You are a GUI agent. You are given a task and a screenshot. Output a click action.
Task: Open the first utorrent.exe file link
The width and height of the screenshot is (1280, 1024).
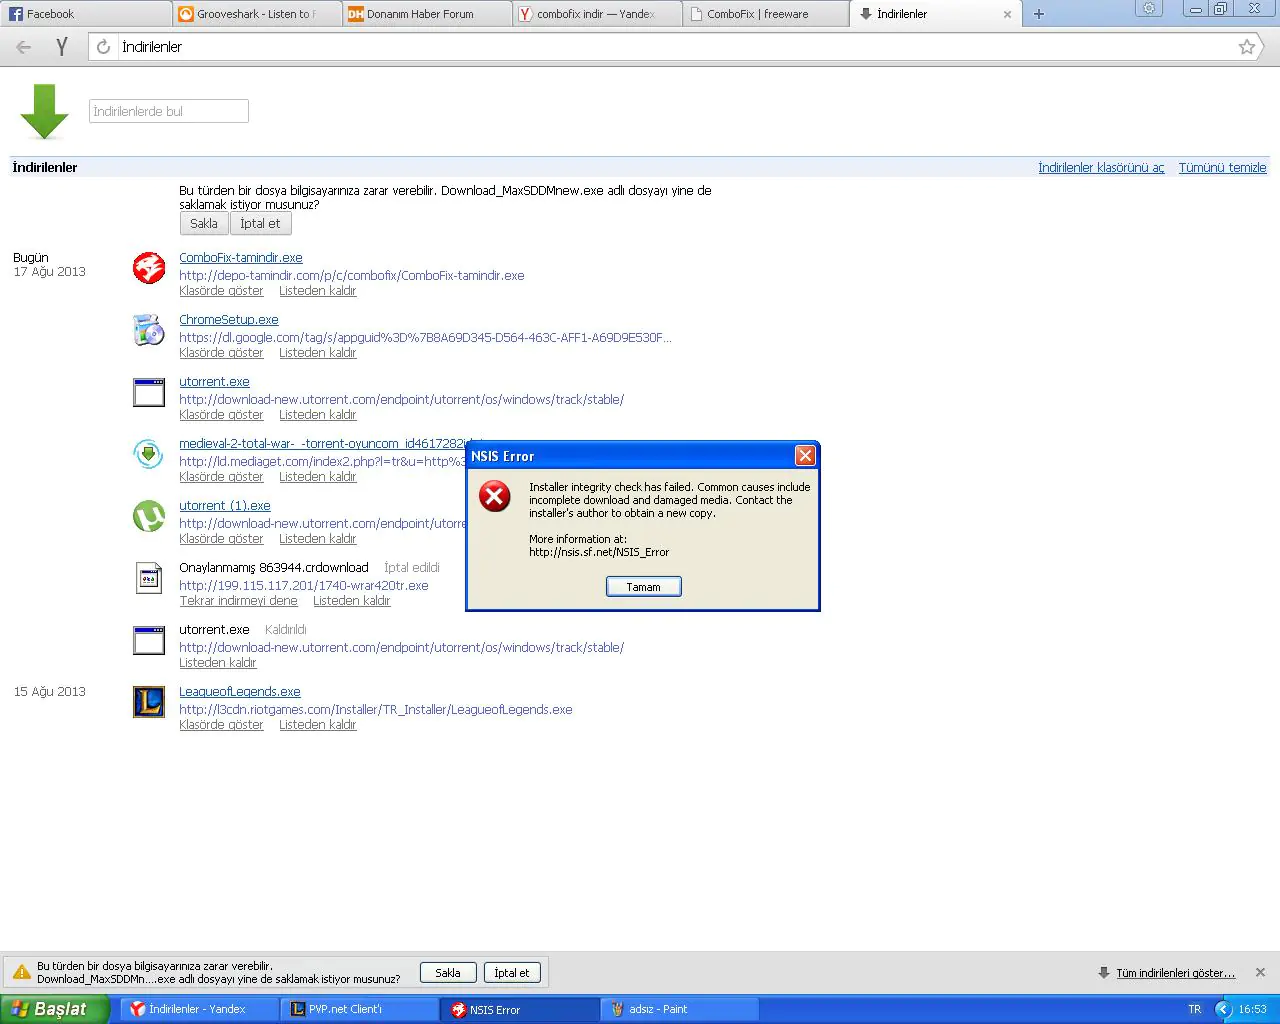point(214,382)
